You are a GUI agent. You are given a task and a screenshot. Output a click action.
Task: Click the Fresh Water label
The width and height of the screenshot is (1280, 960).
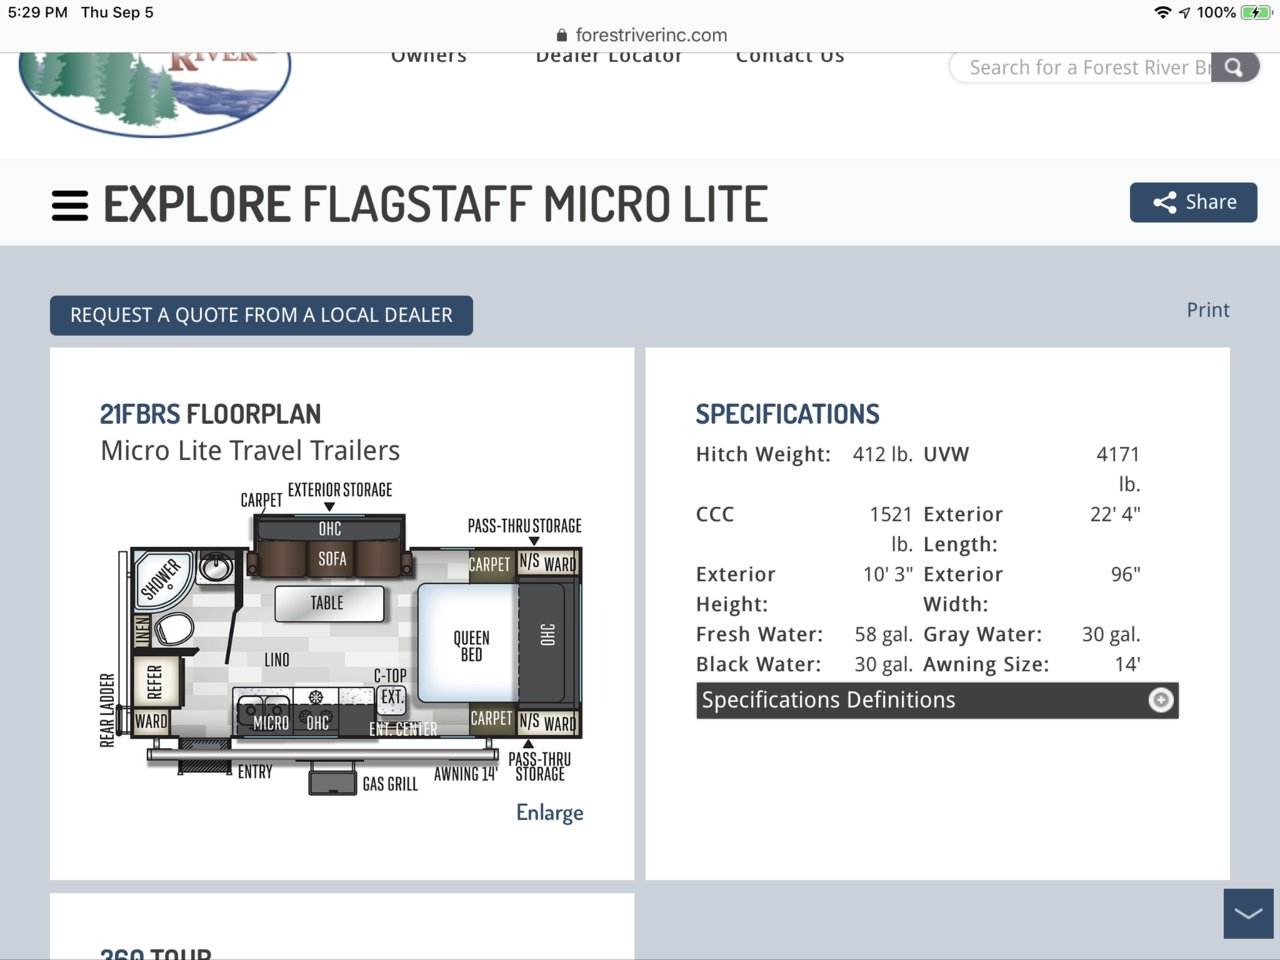760,634
